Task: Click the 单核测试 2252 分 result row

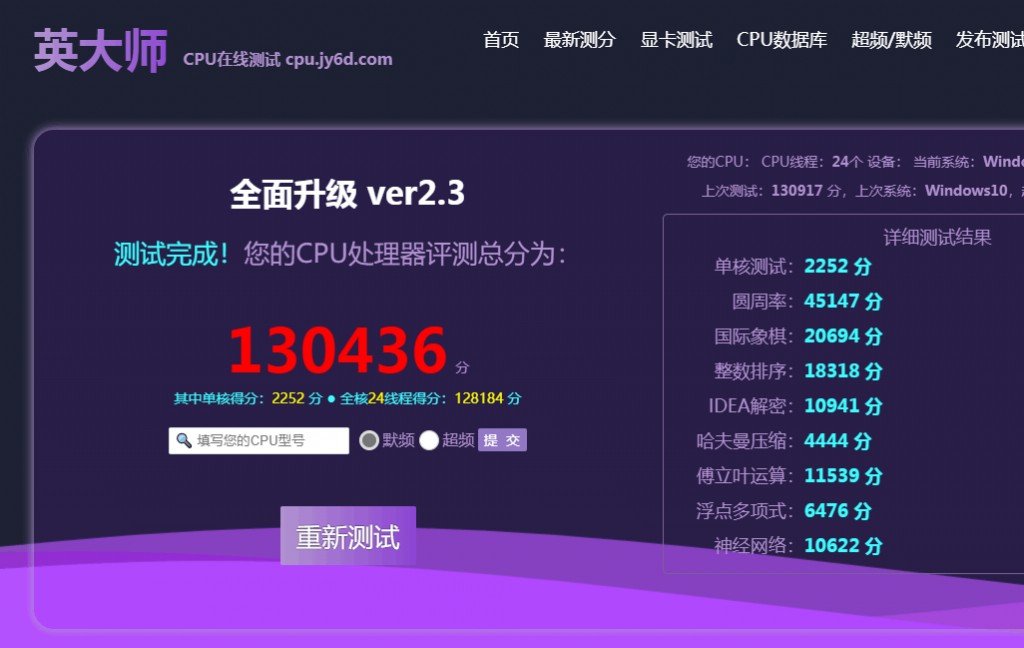Action: tap(792, 266)
